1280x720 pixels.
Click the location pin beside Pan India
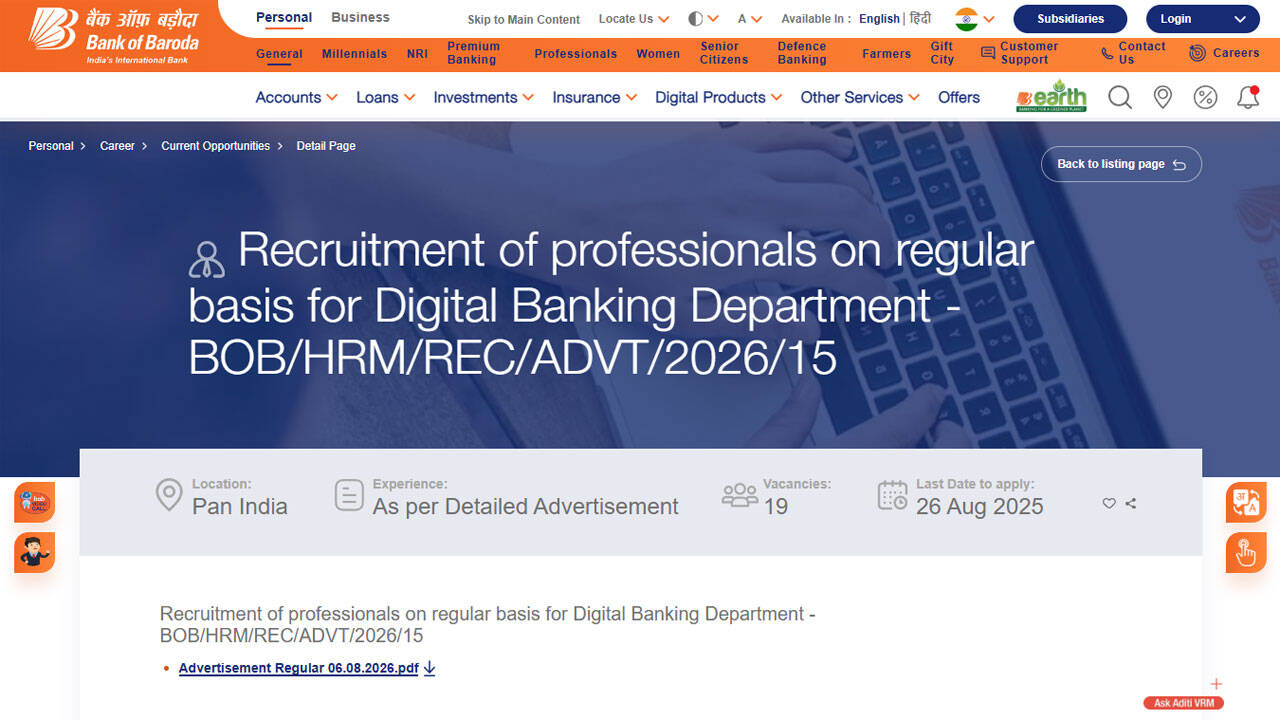169,495
